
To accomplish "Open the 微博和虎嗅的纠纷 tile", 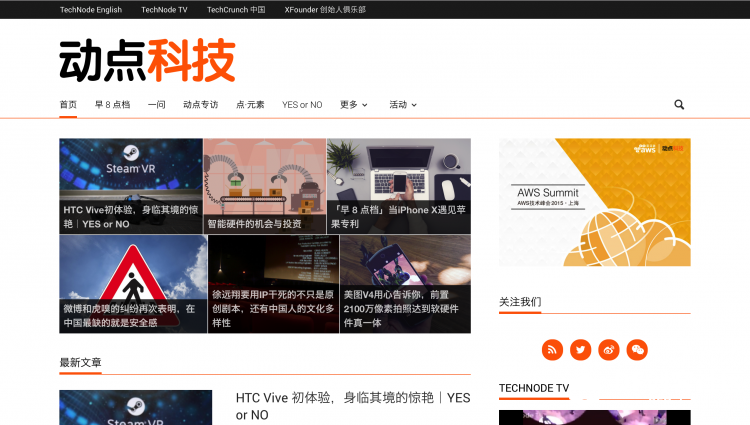I will coord(133,284).
